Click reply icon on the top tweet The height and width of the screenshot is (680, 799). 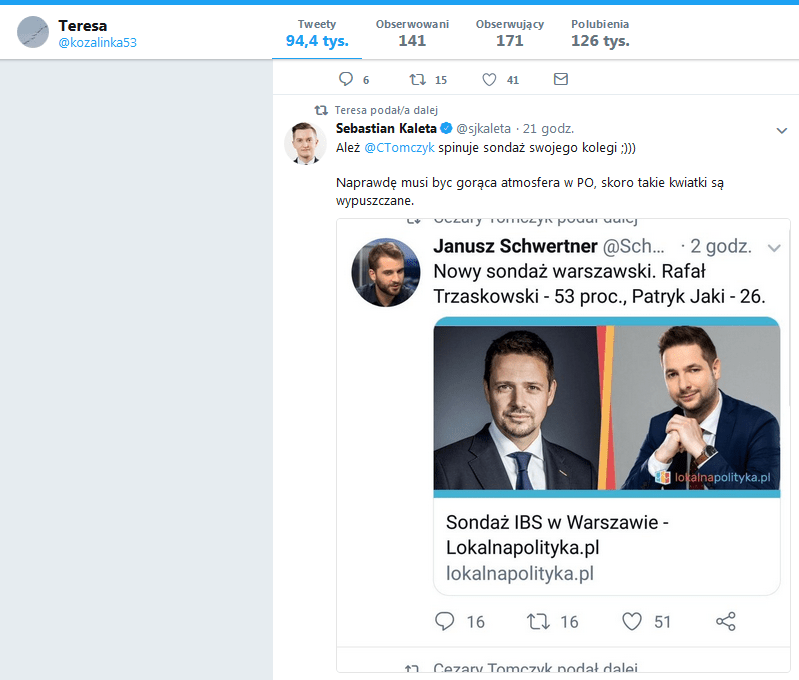click(347, 79)
